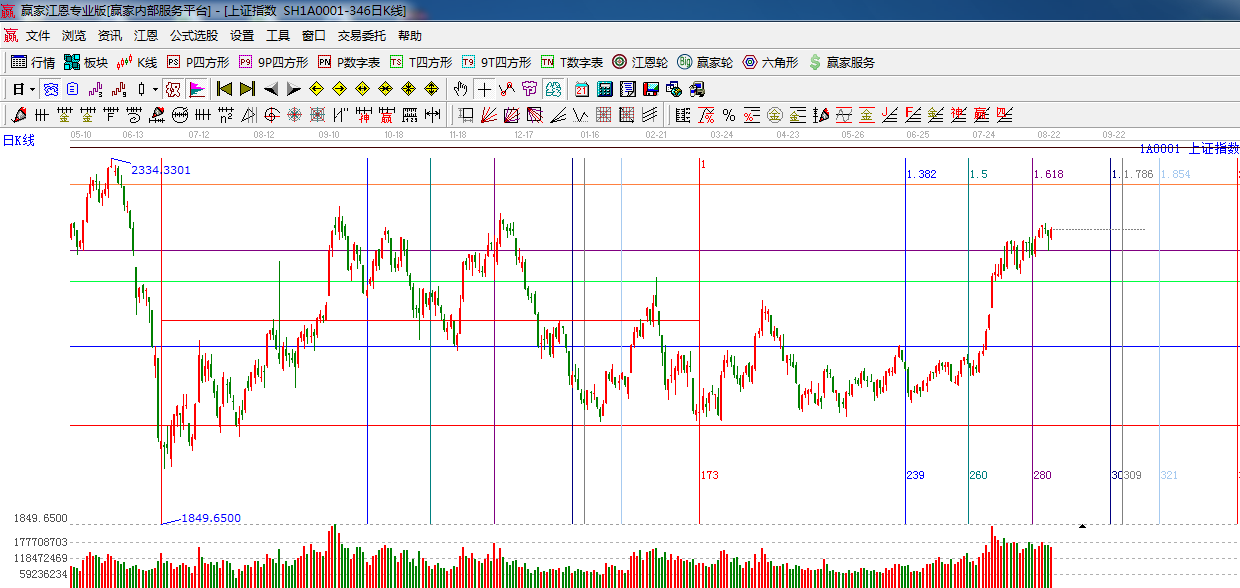Click the calendar date icon
The width and height of the screenshot is (1240, 588).
point(580,89)
